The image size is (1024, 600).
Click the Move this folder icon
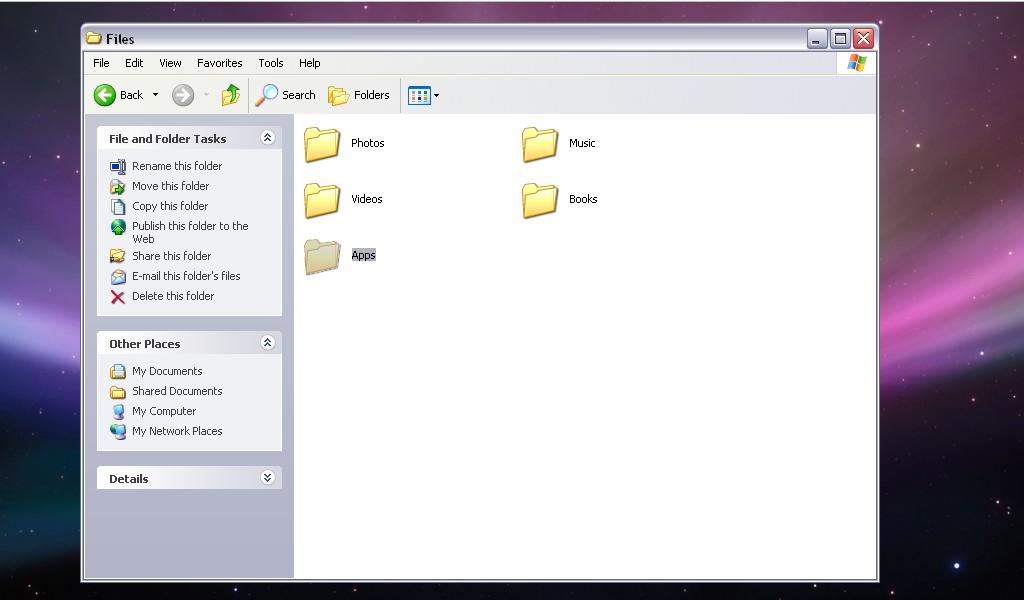coord(118,187)
